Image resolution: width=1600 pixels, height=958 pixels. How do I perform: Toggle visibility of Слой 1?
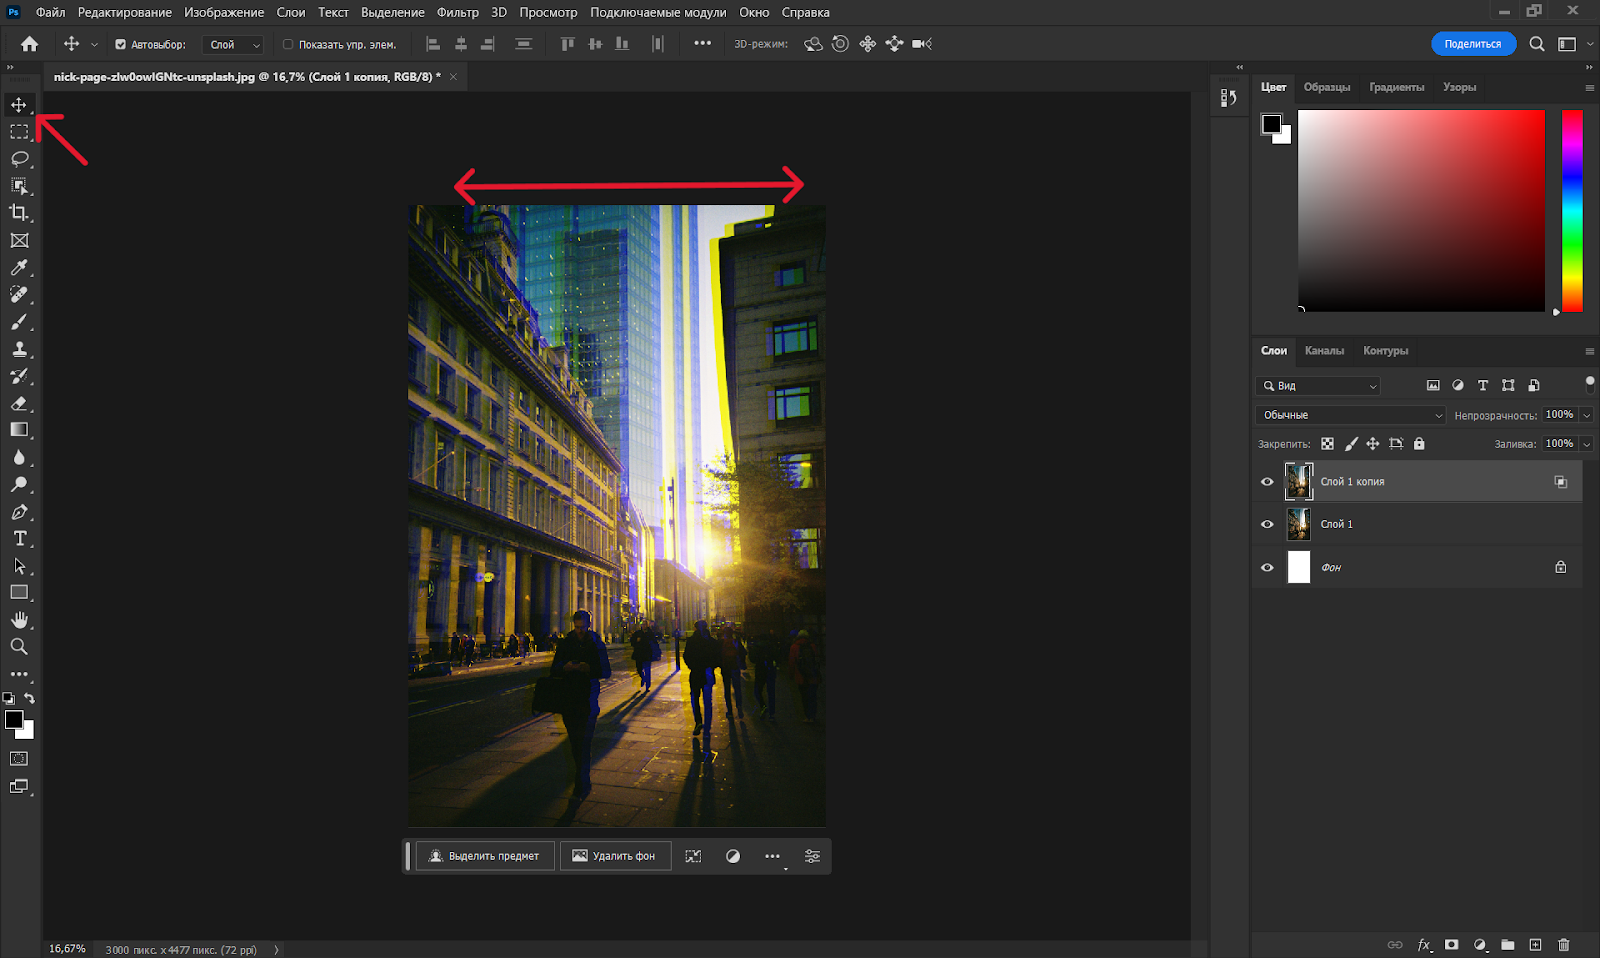(1267, 523)
